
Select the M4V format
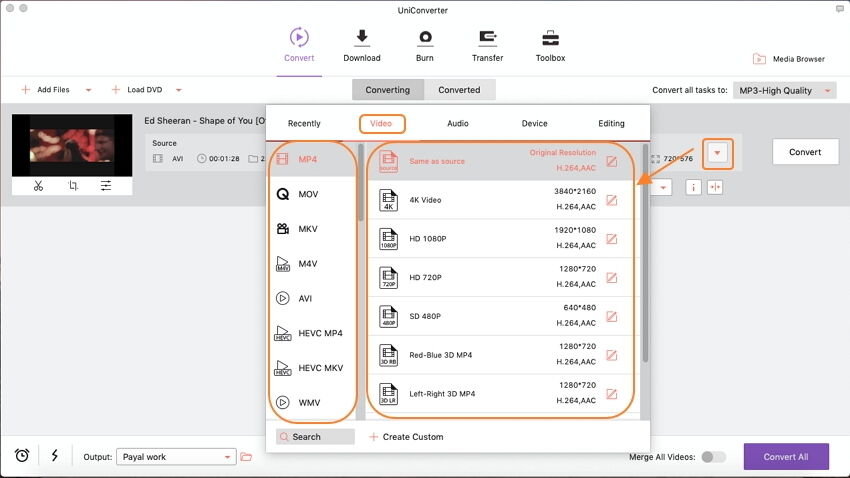click(x=312, y=263)
